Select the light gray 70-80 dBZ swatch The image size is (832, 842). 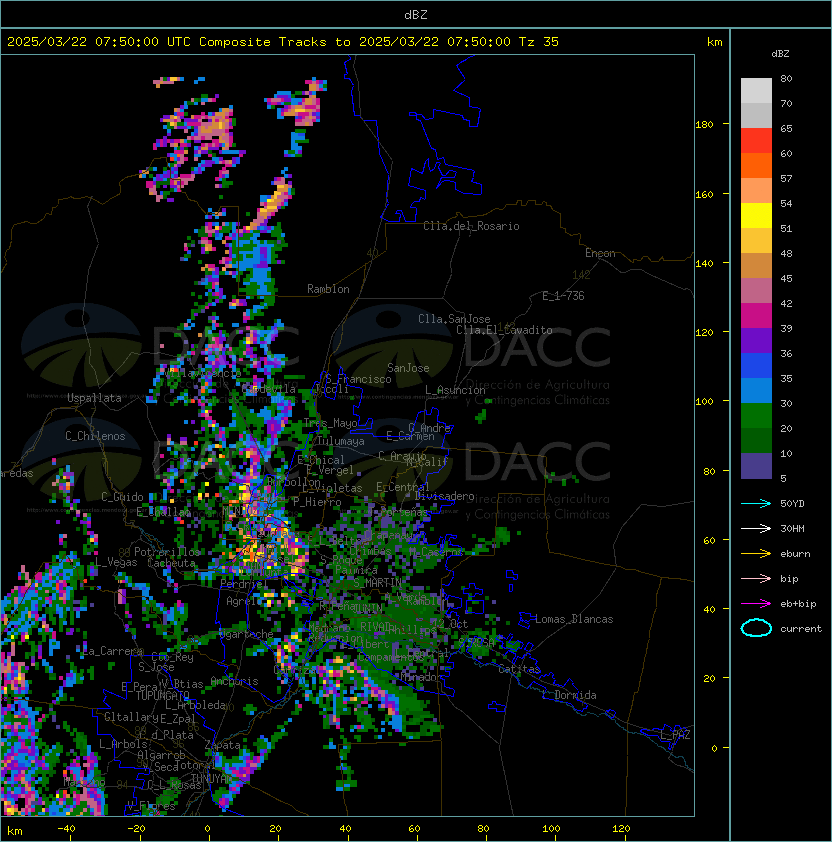click(756, 91)
